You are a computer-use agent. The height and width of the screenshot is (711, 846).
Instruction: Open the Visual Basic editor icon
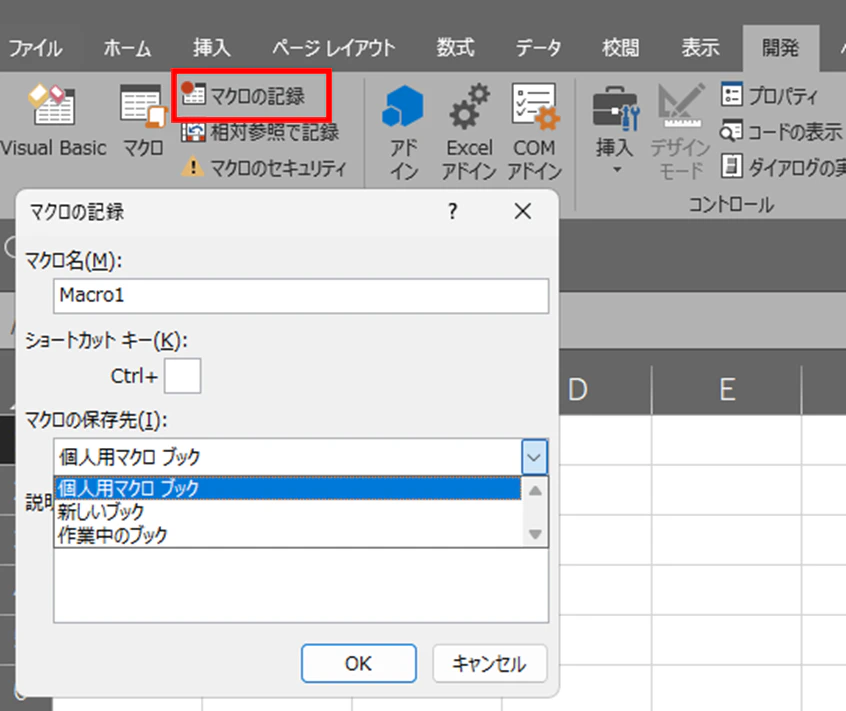point(53,121)
